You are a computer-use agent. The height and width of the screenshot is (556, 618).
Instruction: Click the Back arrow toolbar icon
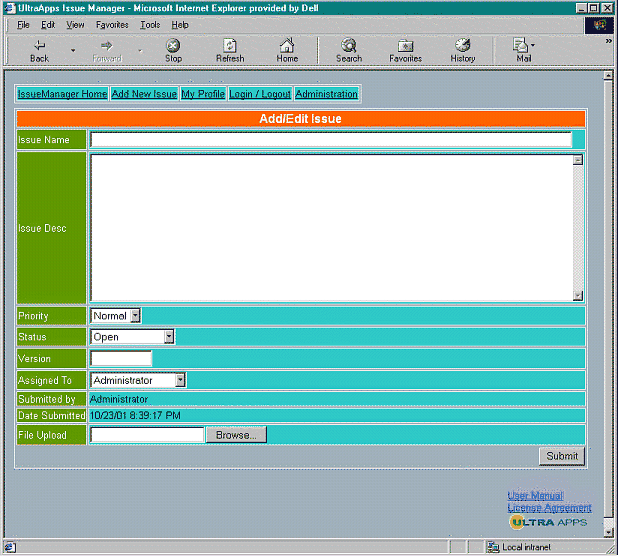click(39, 46)
